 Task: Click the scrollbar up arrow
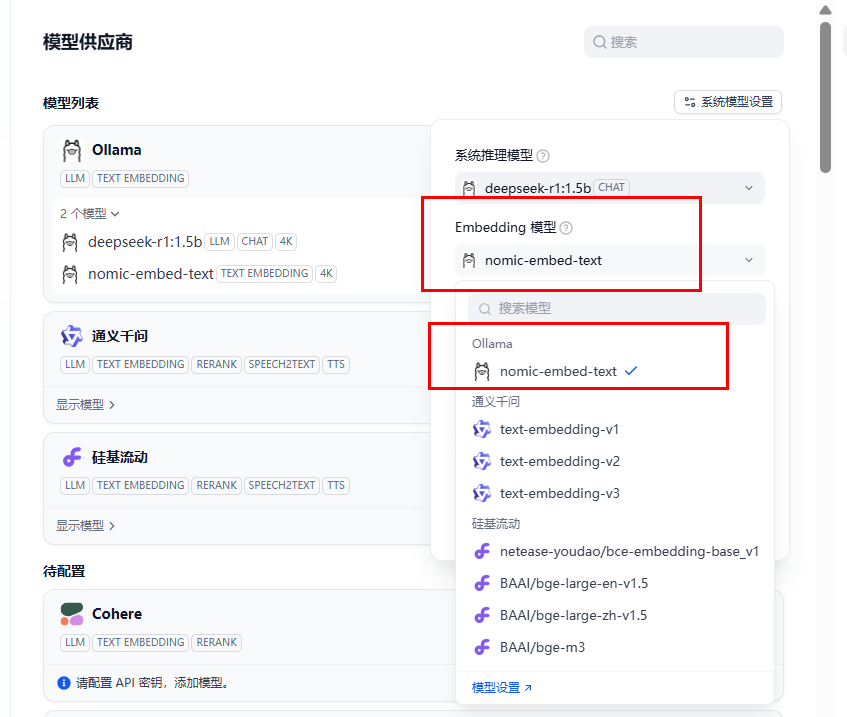click(825, 10)
